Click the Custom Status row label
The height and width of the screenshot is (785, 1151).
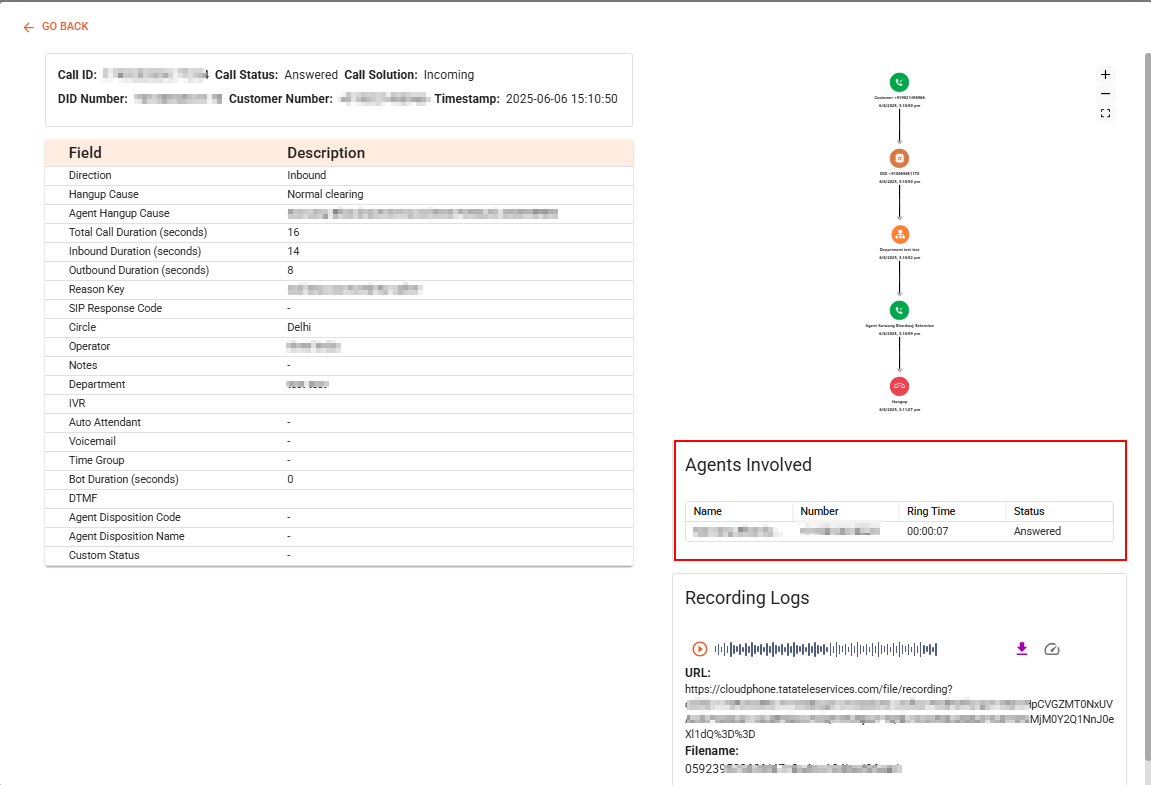104,555
